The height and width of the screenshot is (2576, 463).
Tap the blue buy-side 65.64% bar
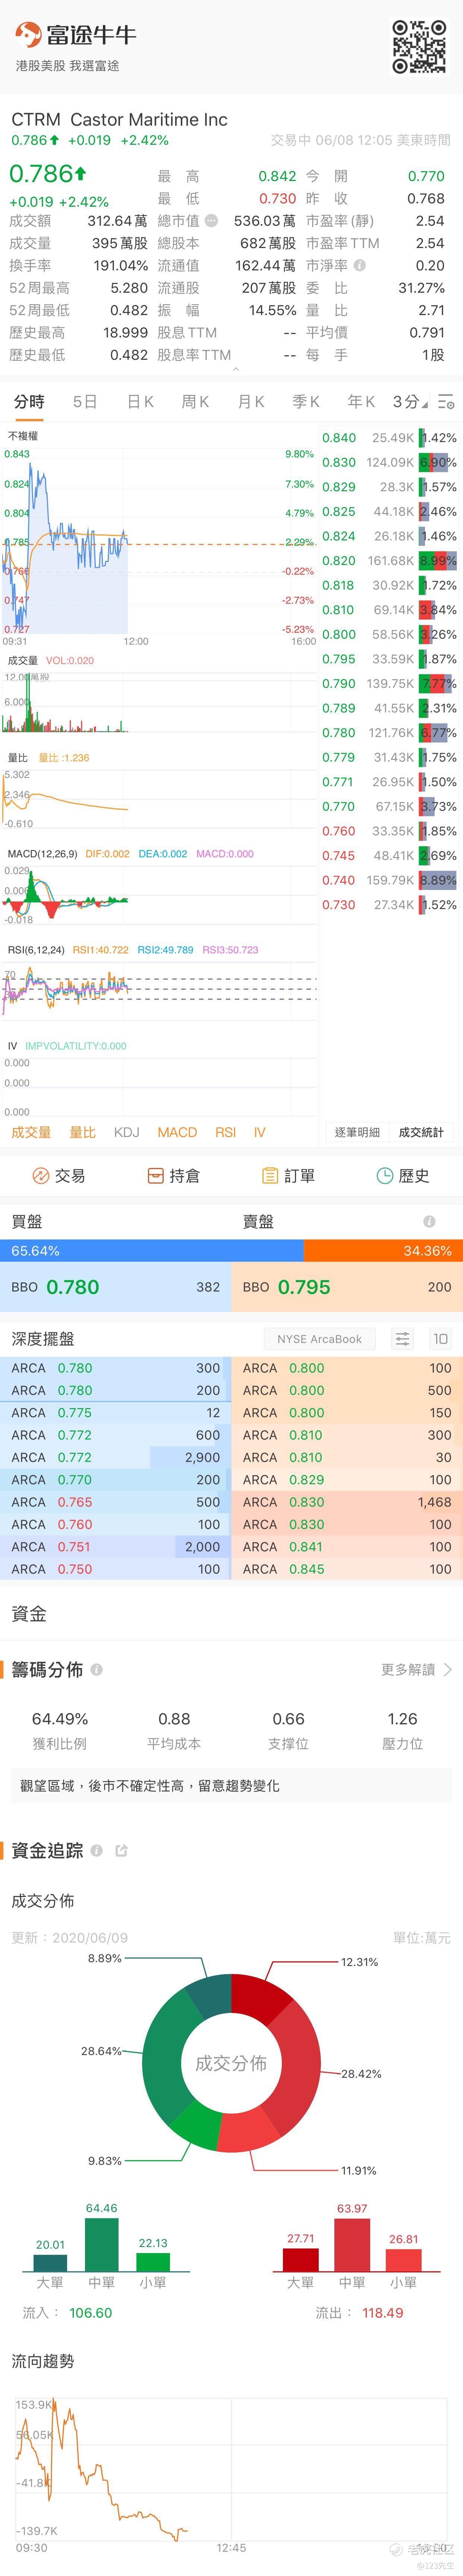[x=152, y=1251]
